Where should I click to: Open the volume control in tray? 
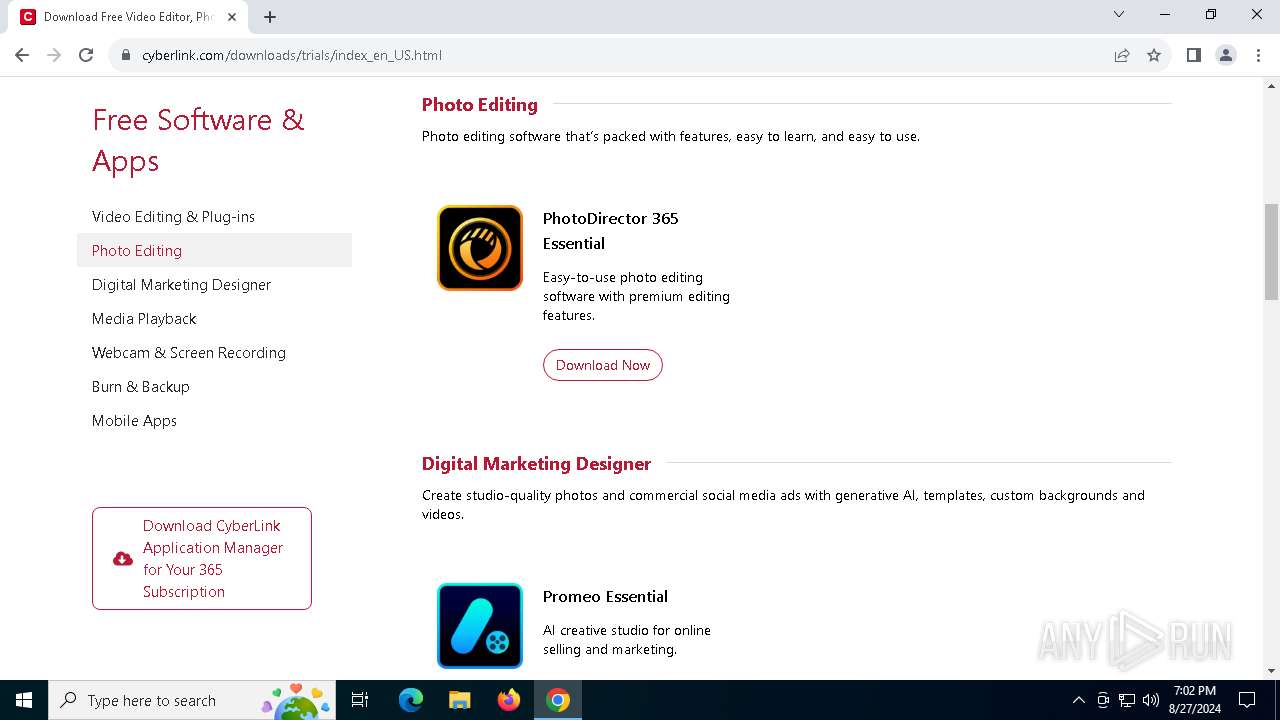pos(1150,700)
